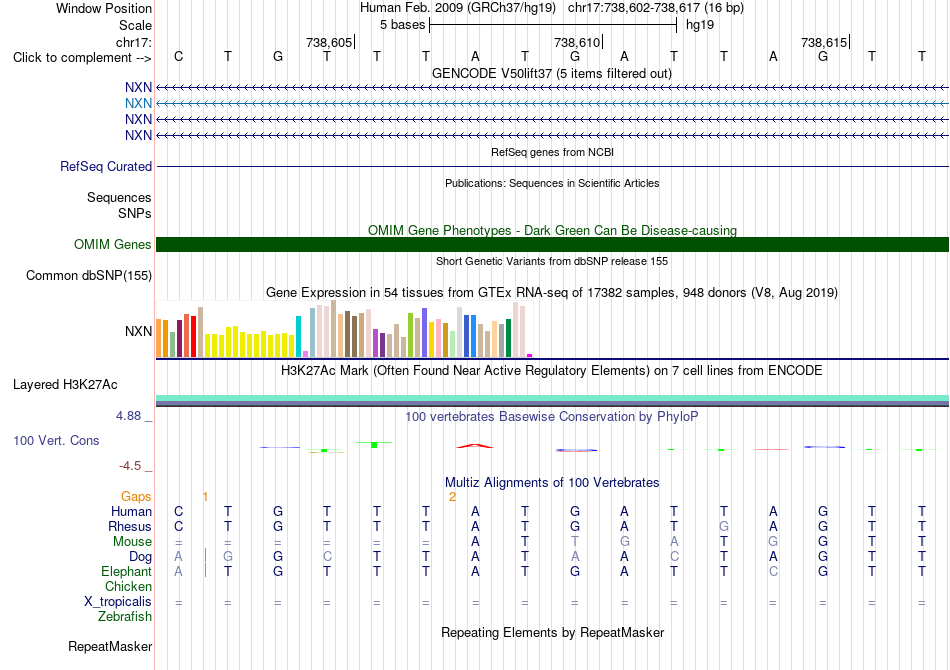Click the chr17:738,602-738,617 (16 bp) coordinates
The width and height of the screenshot is (950, 670).
(656, 8)
